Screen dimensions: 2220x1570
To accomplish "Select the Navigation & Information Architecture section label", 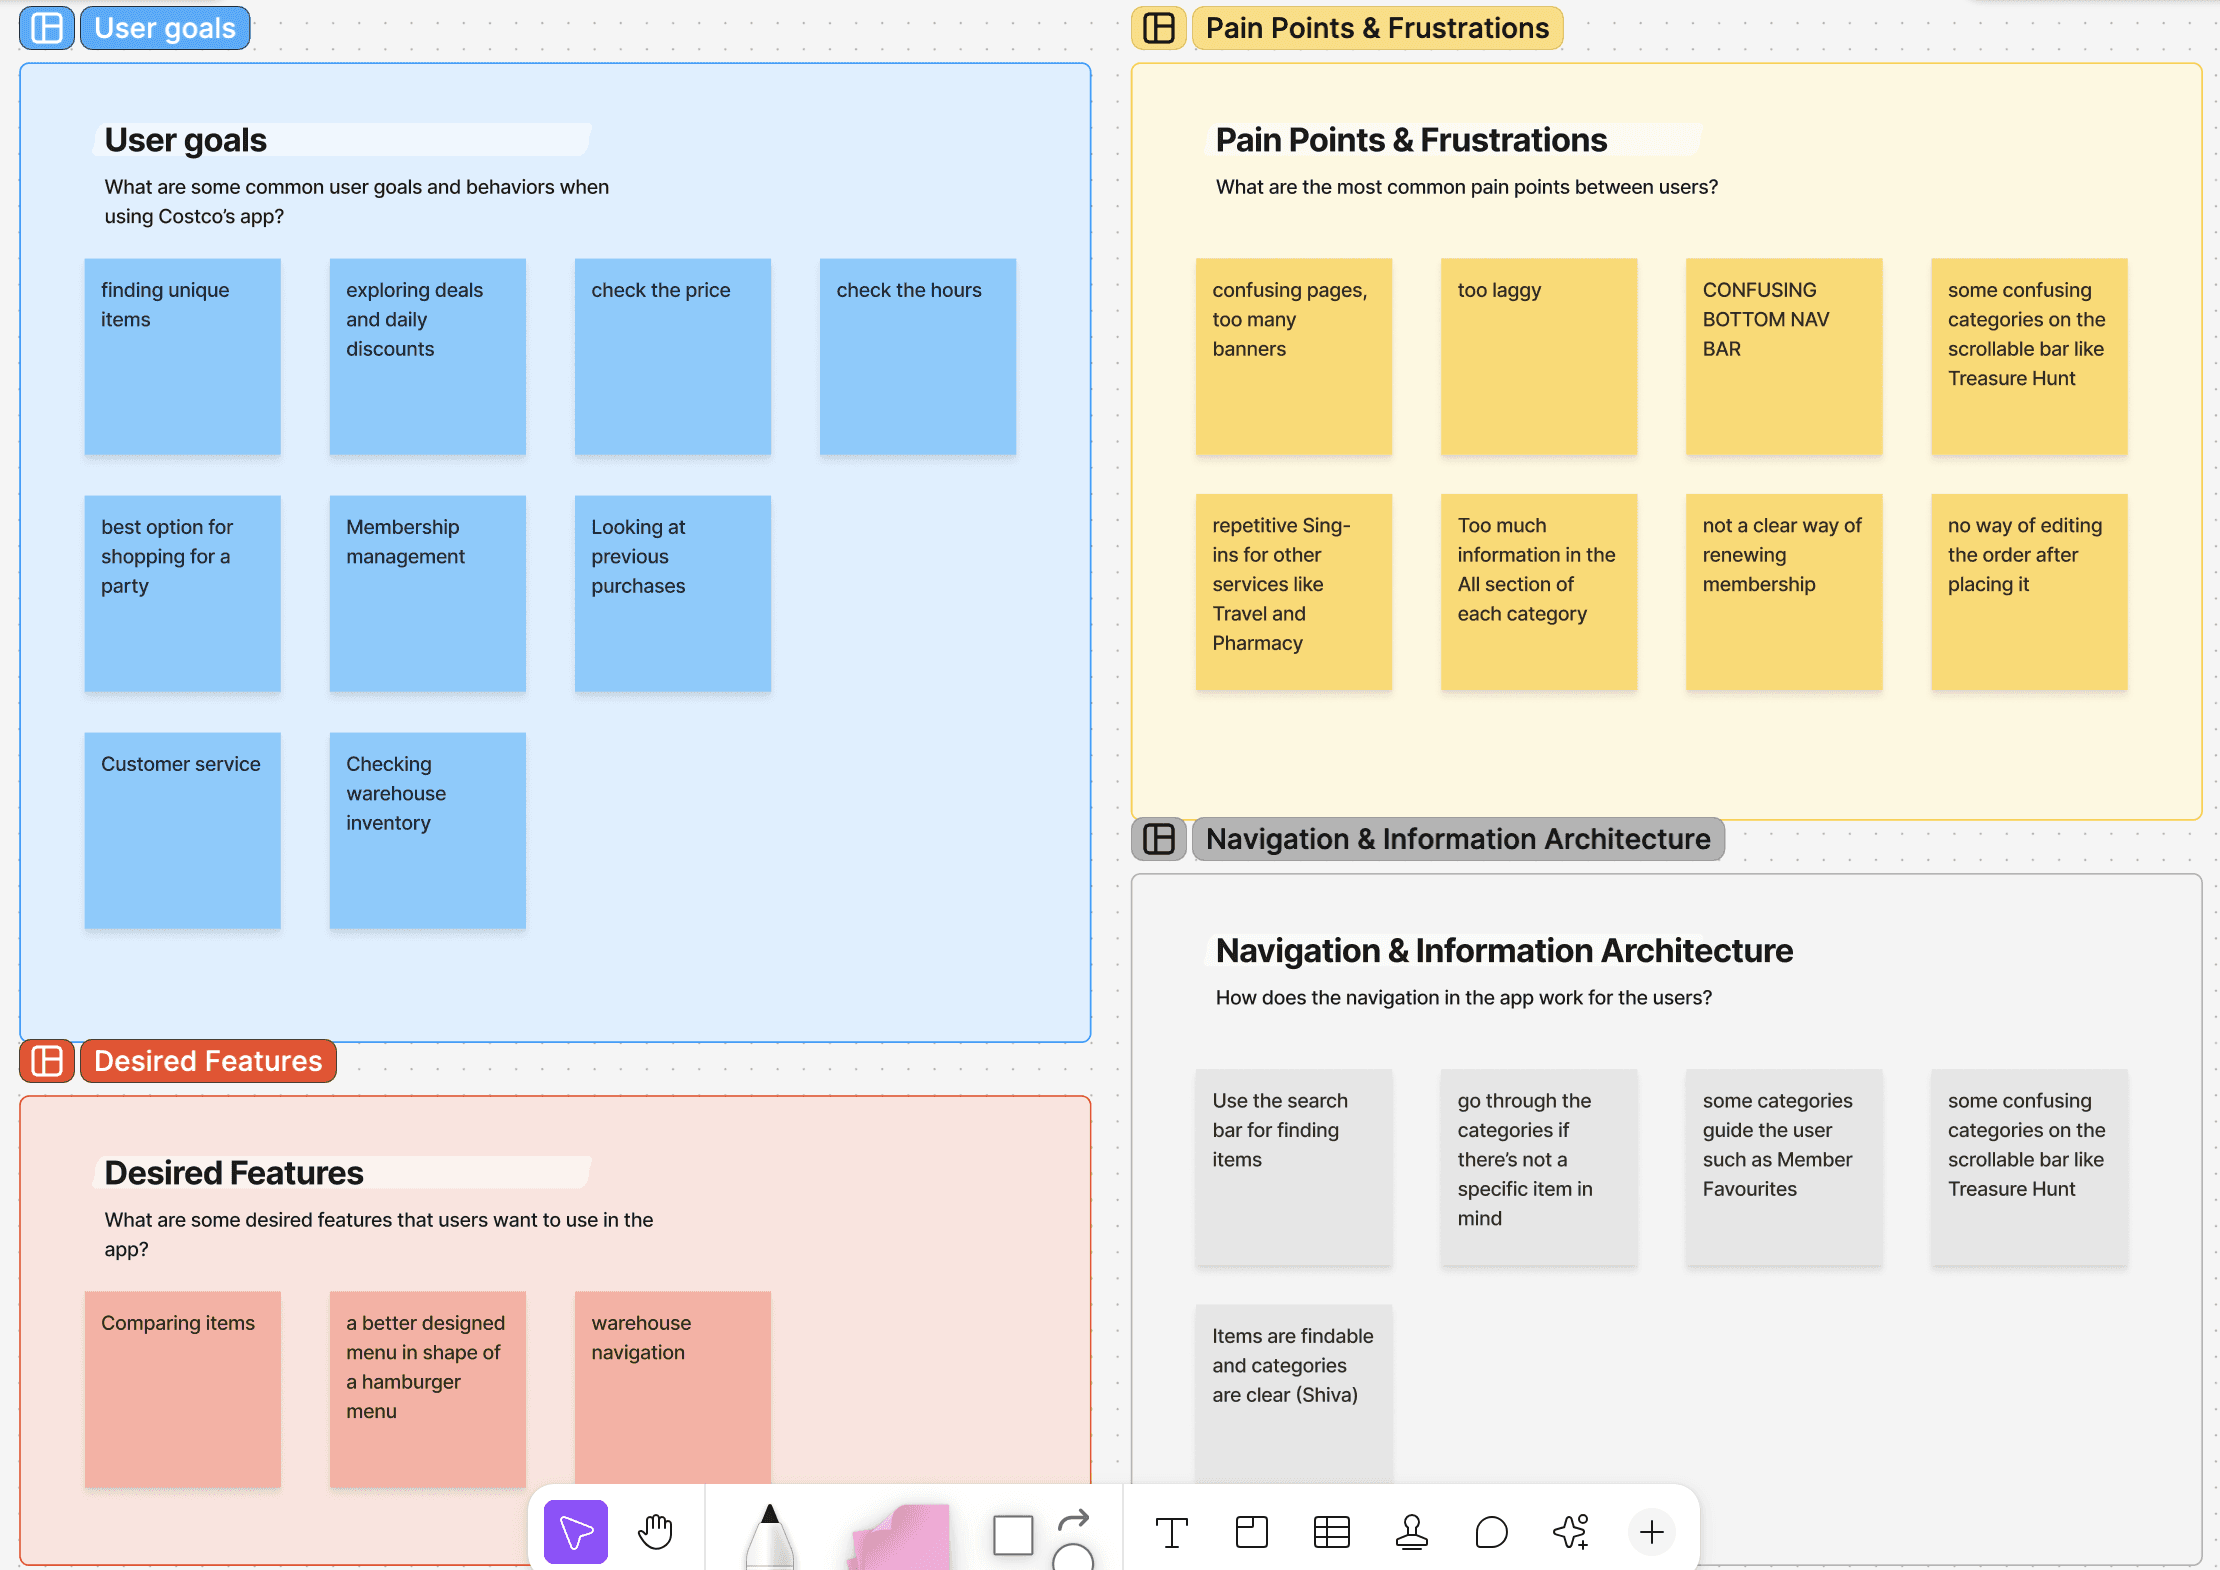I will (1458, 839).
